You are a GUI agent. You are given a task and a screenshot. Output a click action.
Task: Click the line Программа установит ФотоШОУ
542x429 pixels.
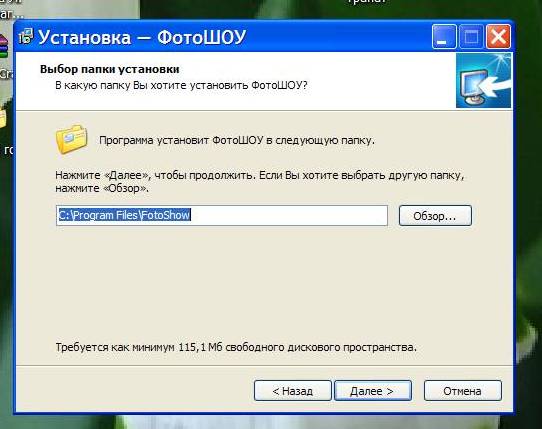(237, 140)
